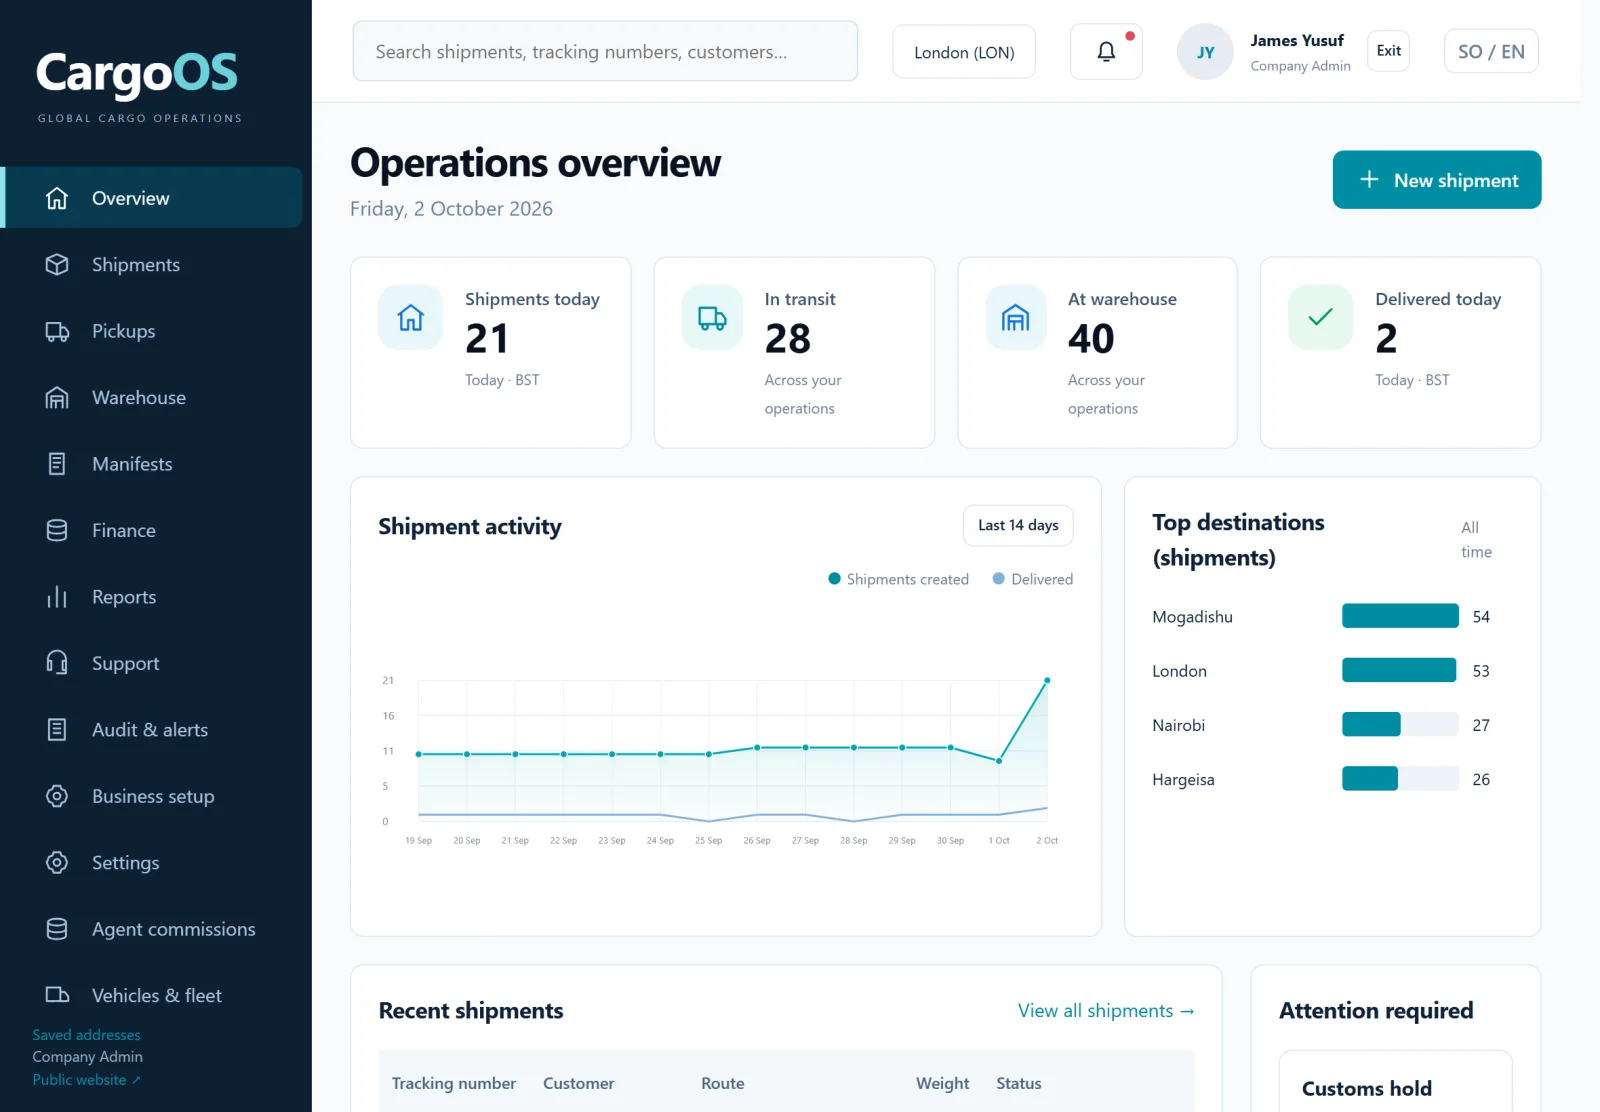
Task: Open Reports menu item
Action: coord(154,597)
